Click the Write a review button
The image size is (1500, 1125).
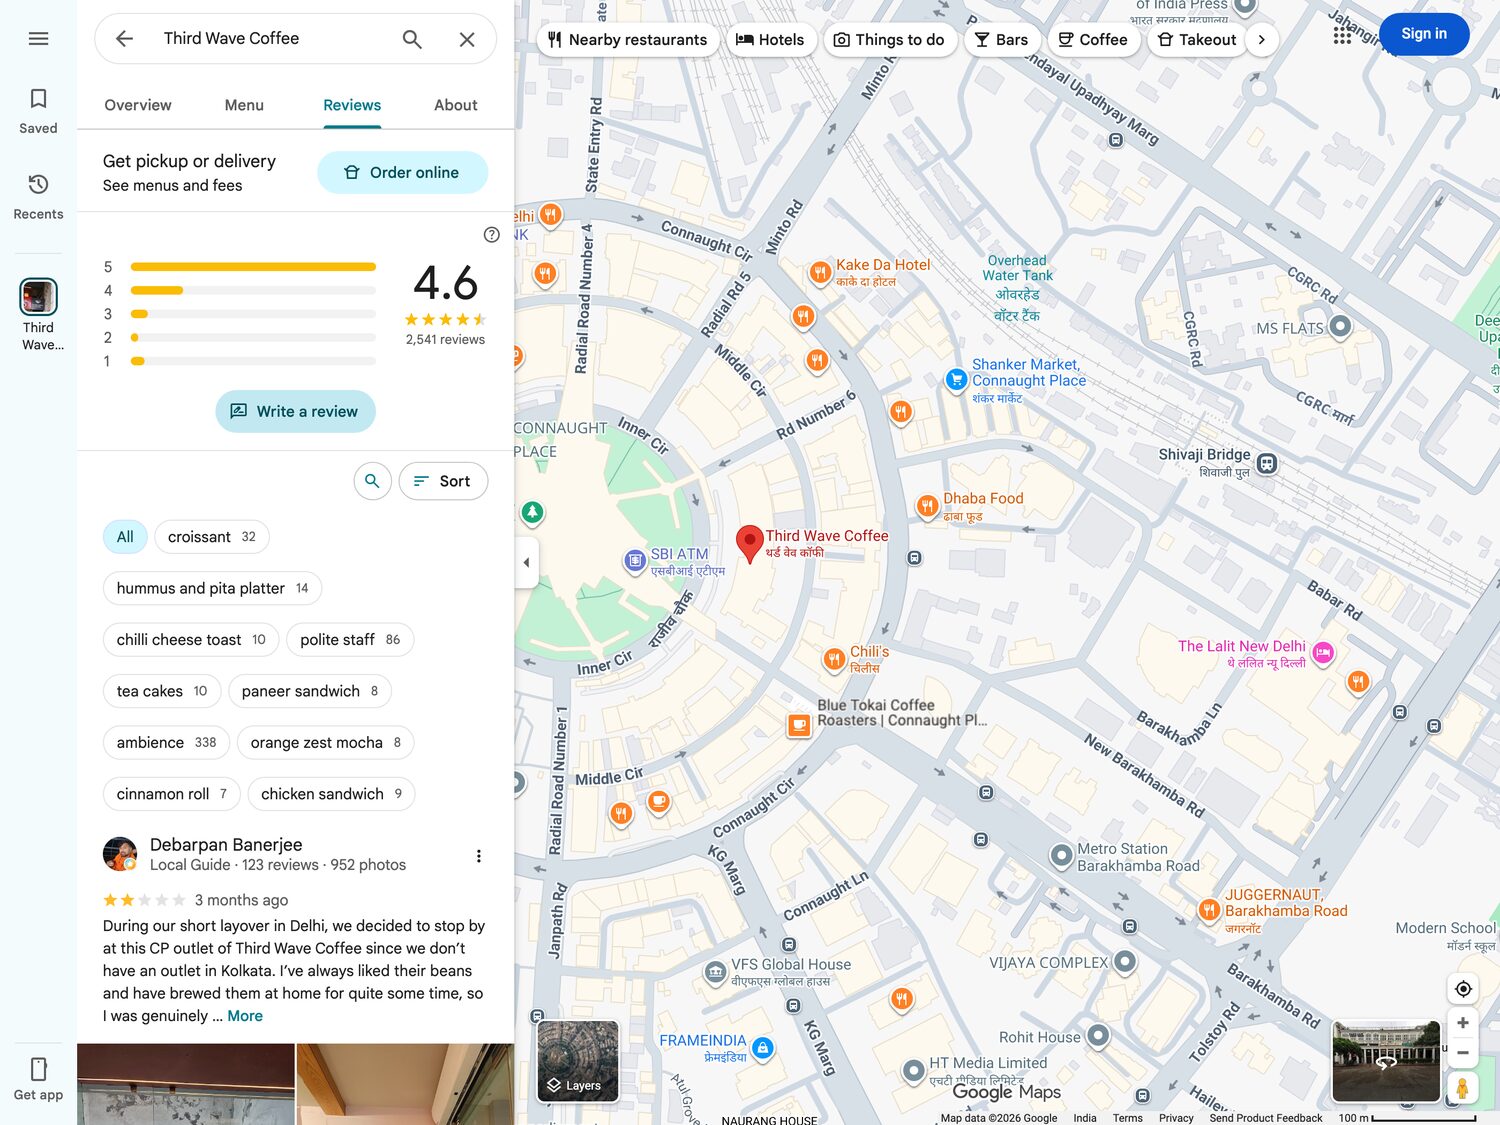click(295, 411)
